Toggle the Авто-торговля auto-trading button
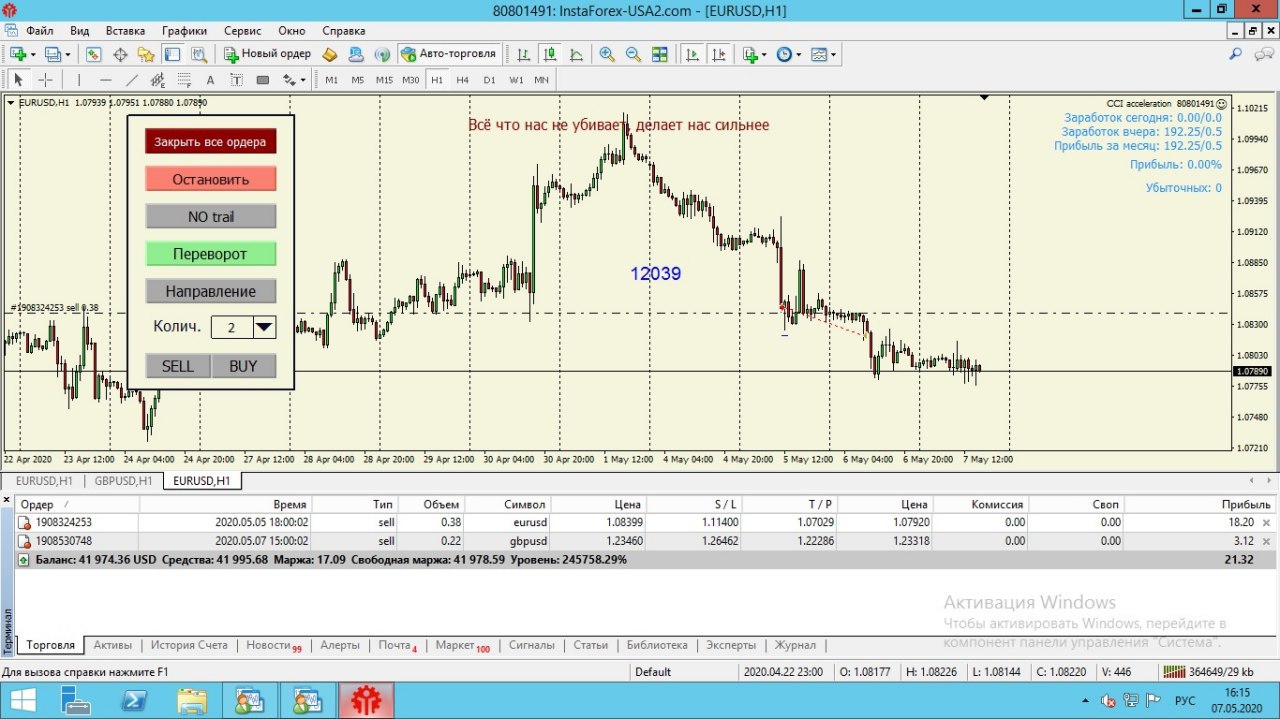 point(448,54)
